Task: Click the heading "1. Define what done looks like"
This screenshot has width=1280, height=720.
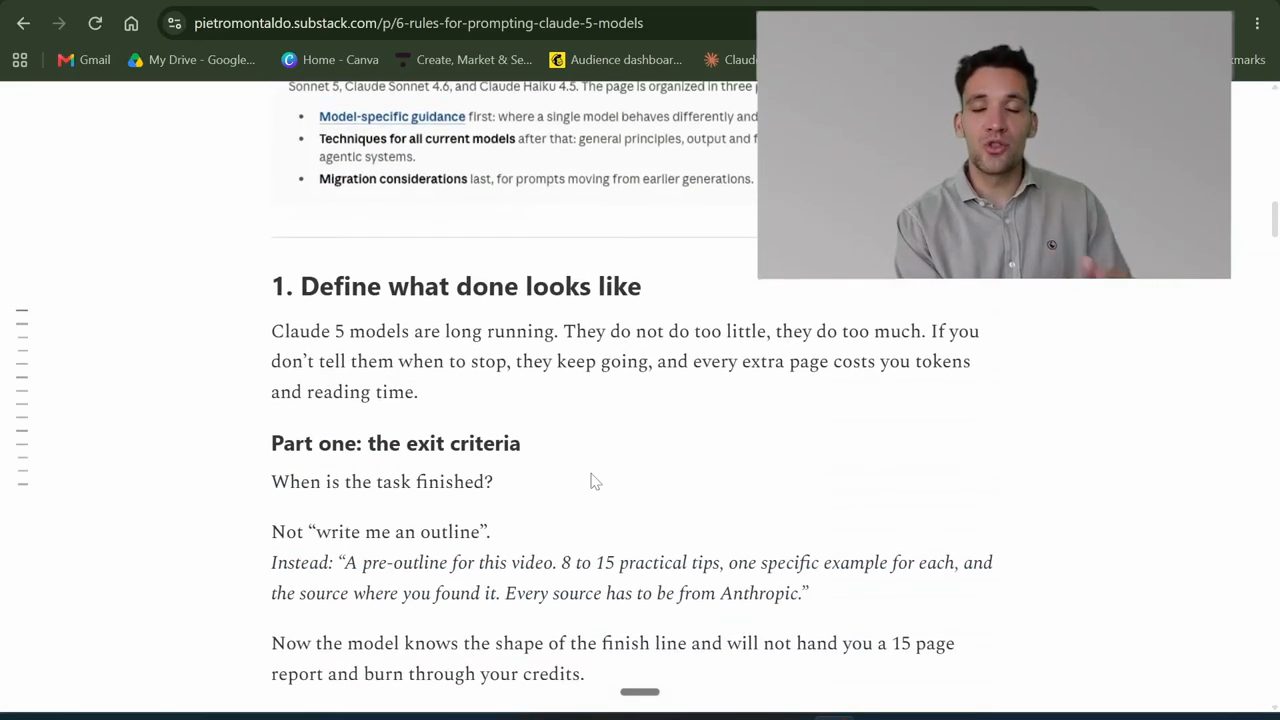Action: 456,286
